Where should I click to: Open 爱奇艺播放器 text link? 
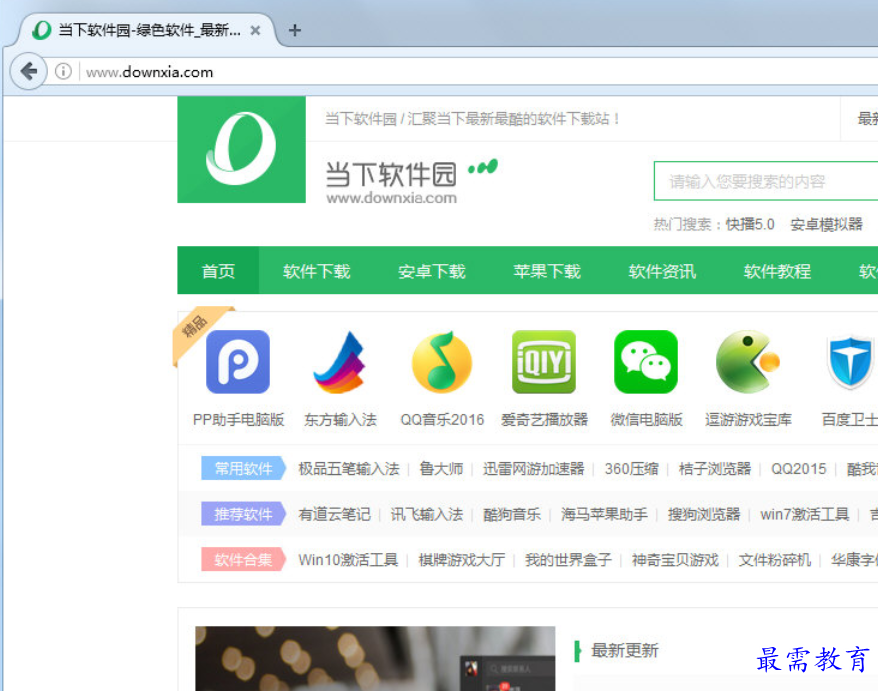(x=544, y=419)
